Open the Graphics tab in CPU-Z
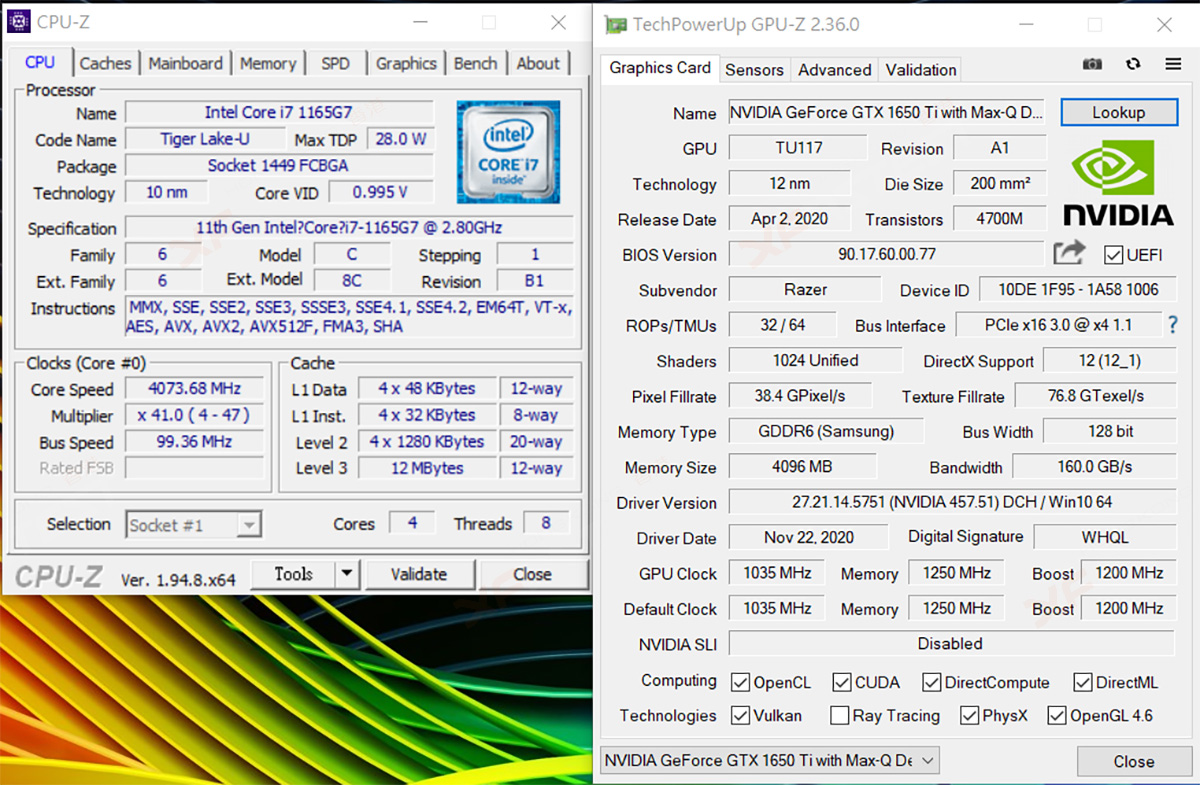 [406, 63]
